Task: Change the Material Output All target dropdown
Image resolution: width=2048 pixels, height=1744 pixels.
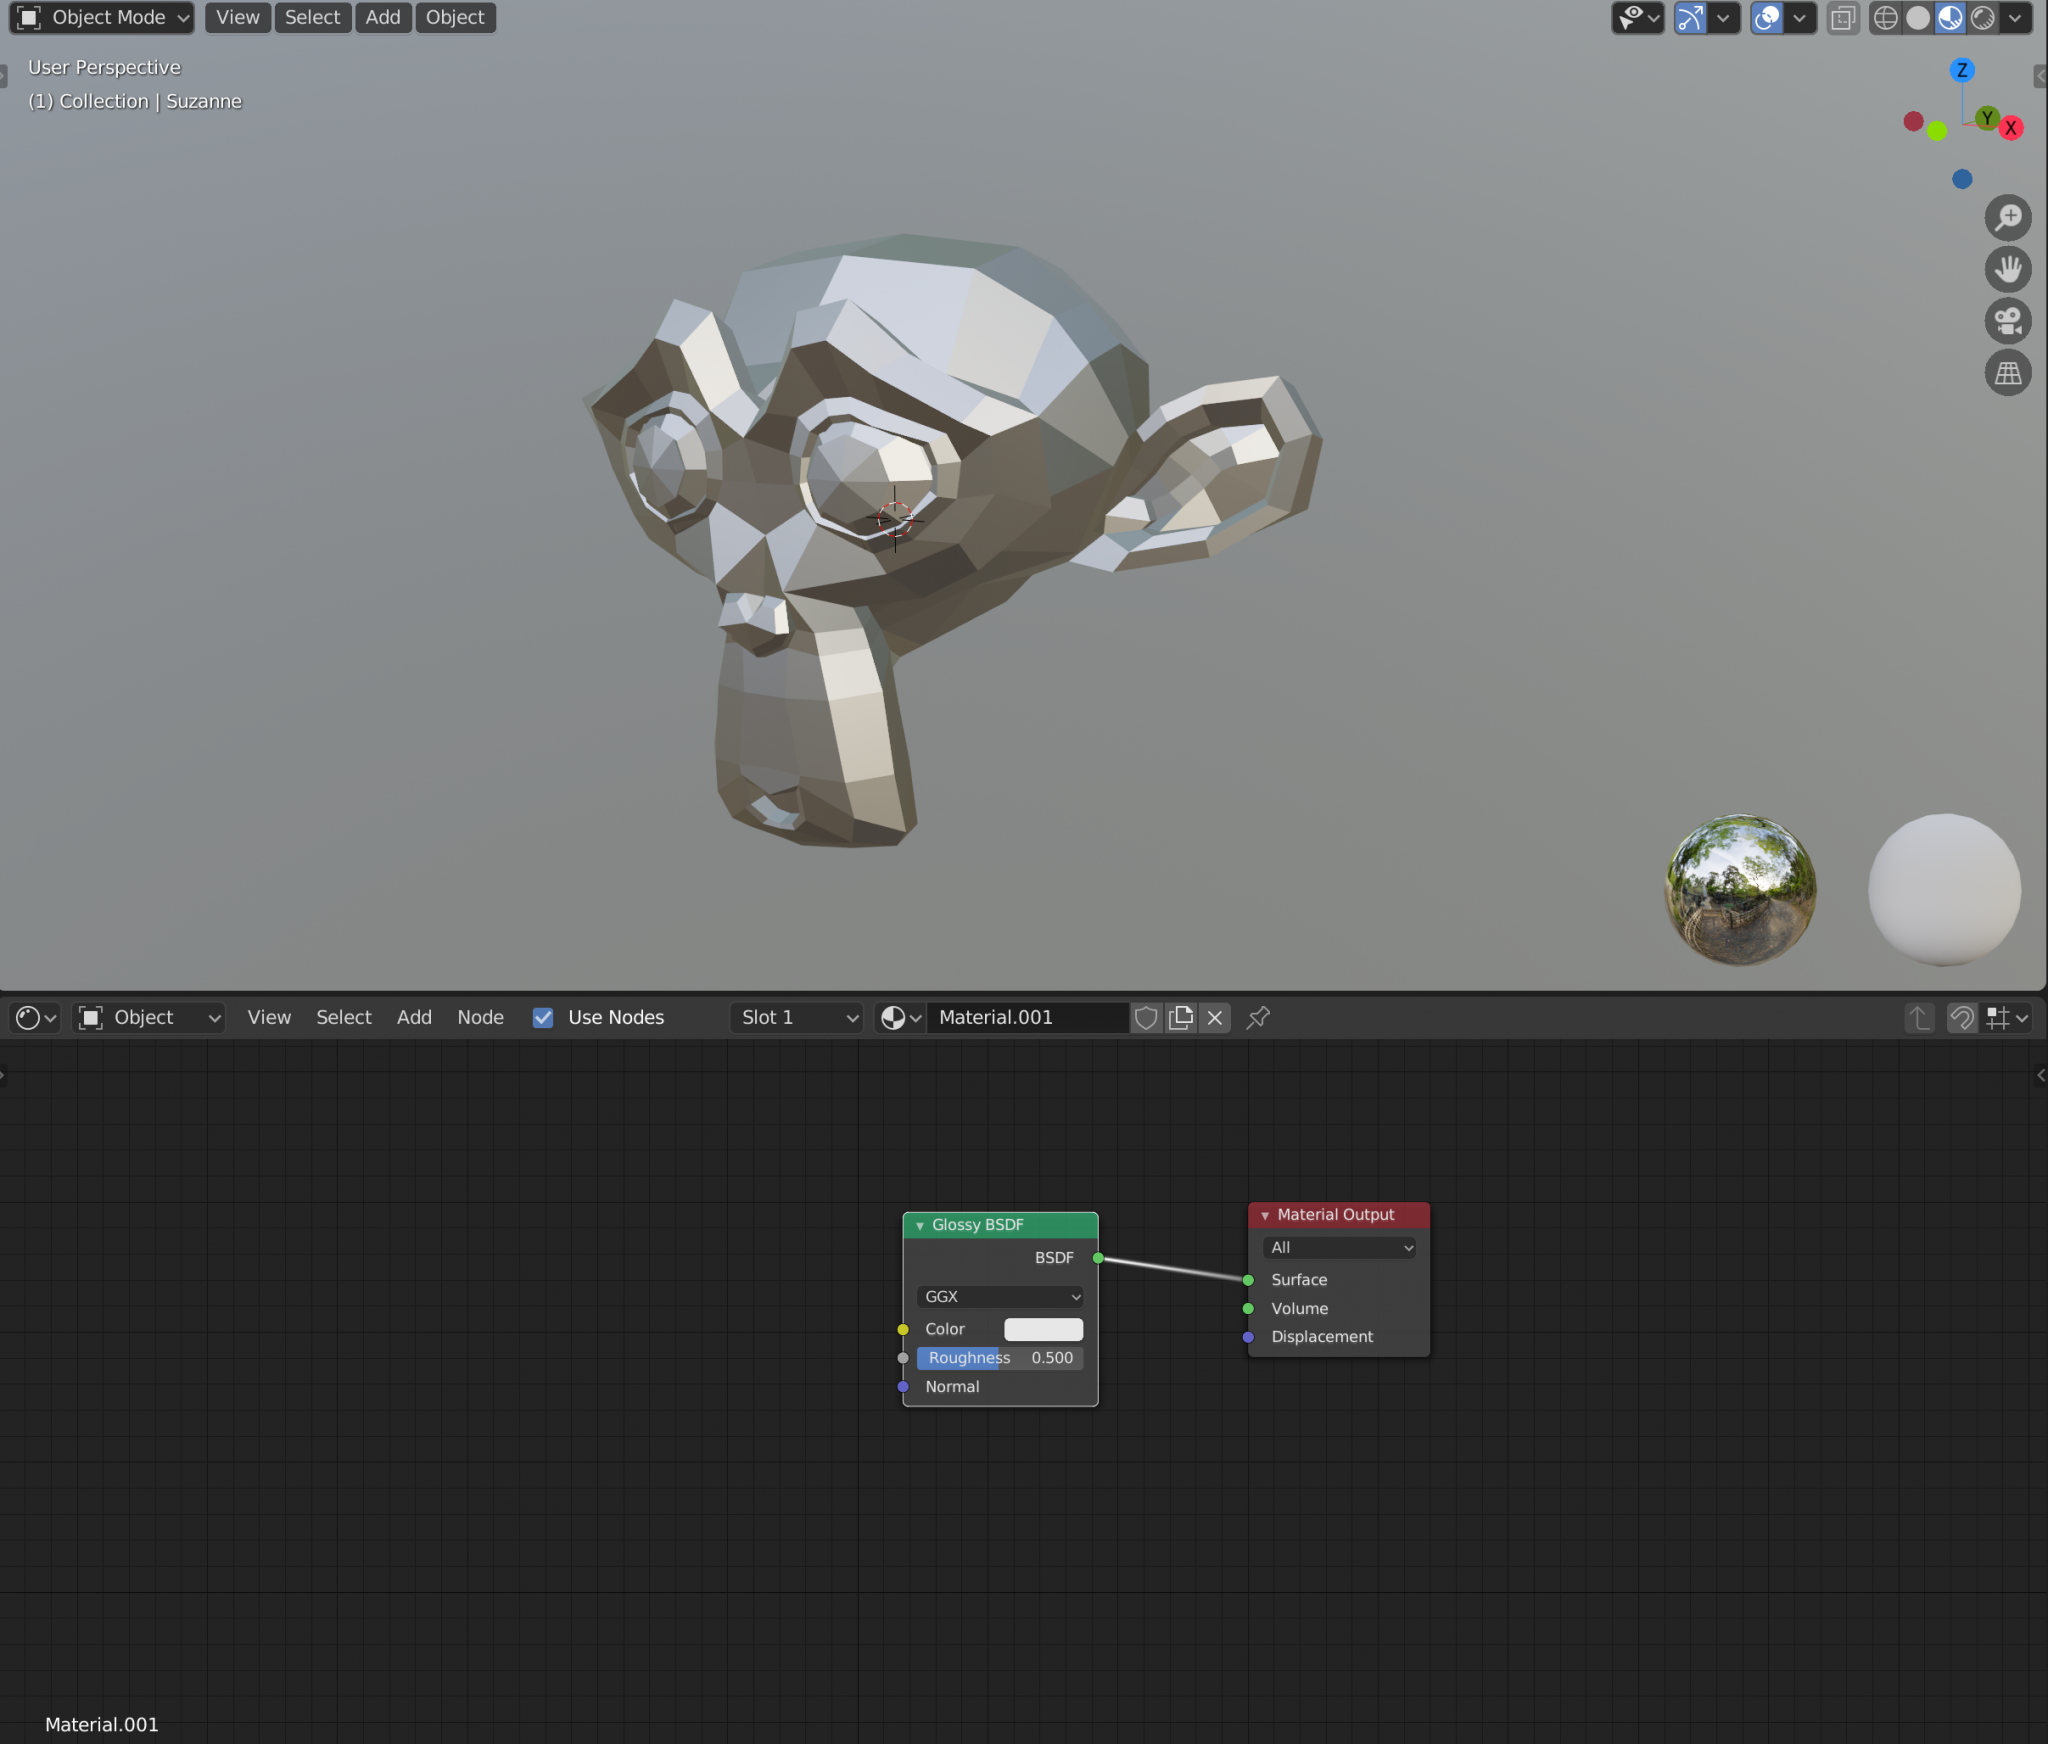Action: [1338, 1247]
